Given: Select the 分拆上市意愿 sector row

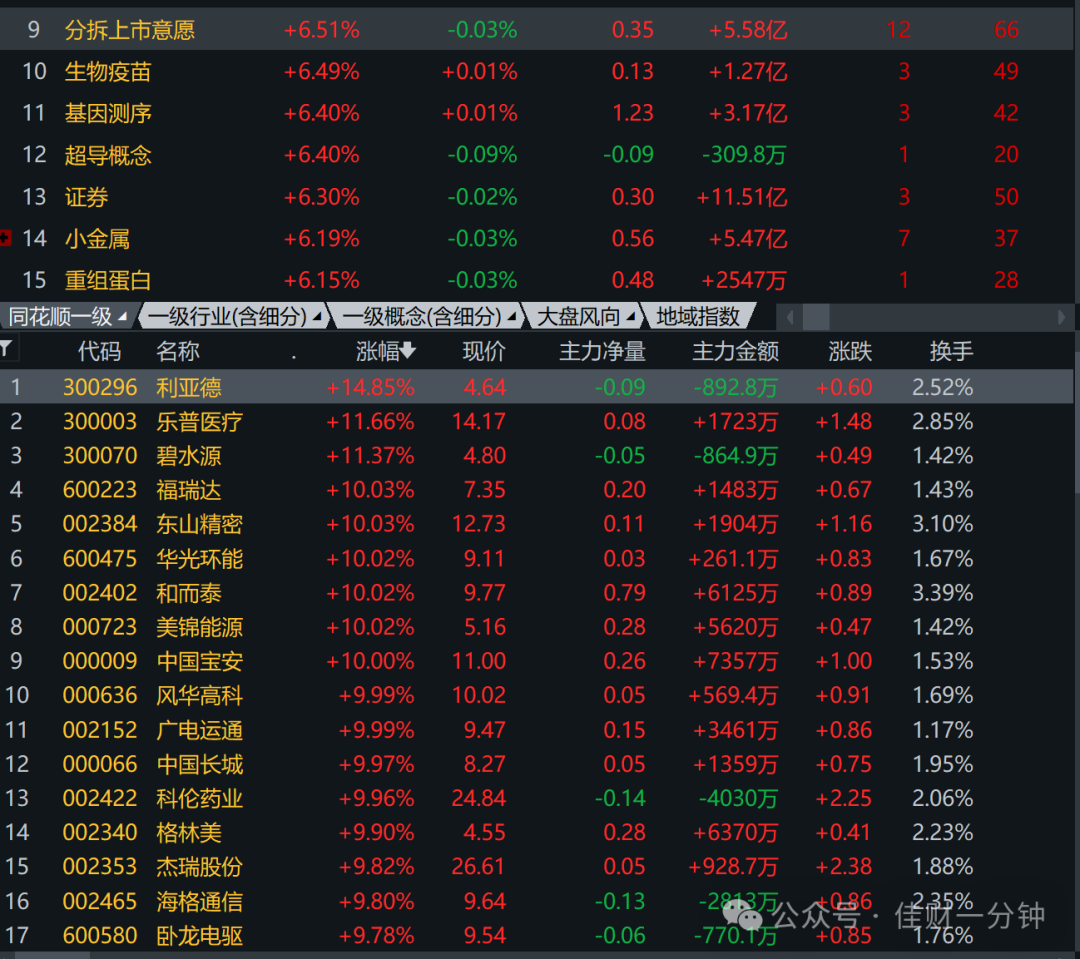Looking at the screenshot, I should (x=537, y=30).
